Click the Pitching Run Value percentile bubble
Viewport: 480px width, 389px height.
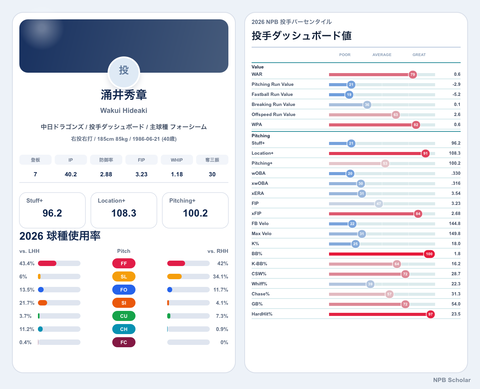(351, 85)
